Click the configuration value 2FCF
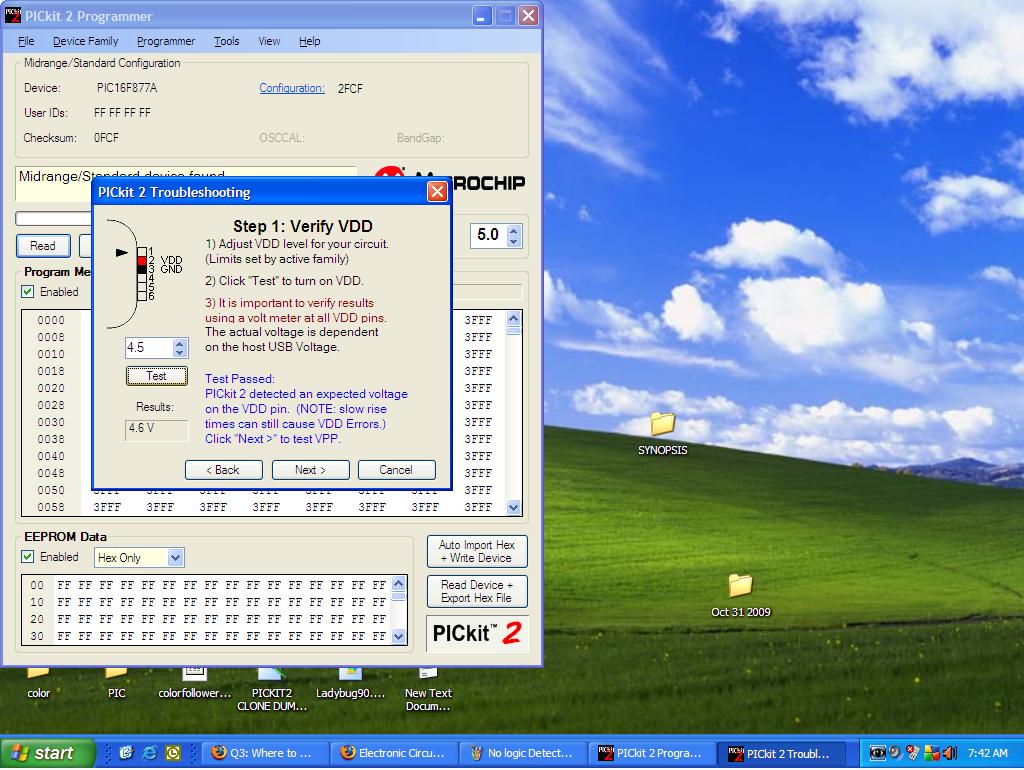The width and height of the screenshot is (1024, 770). (350, 89)
